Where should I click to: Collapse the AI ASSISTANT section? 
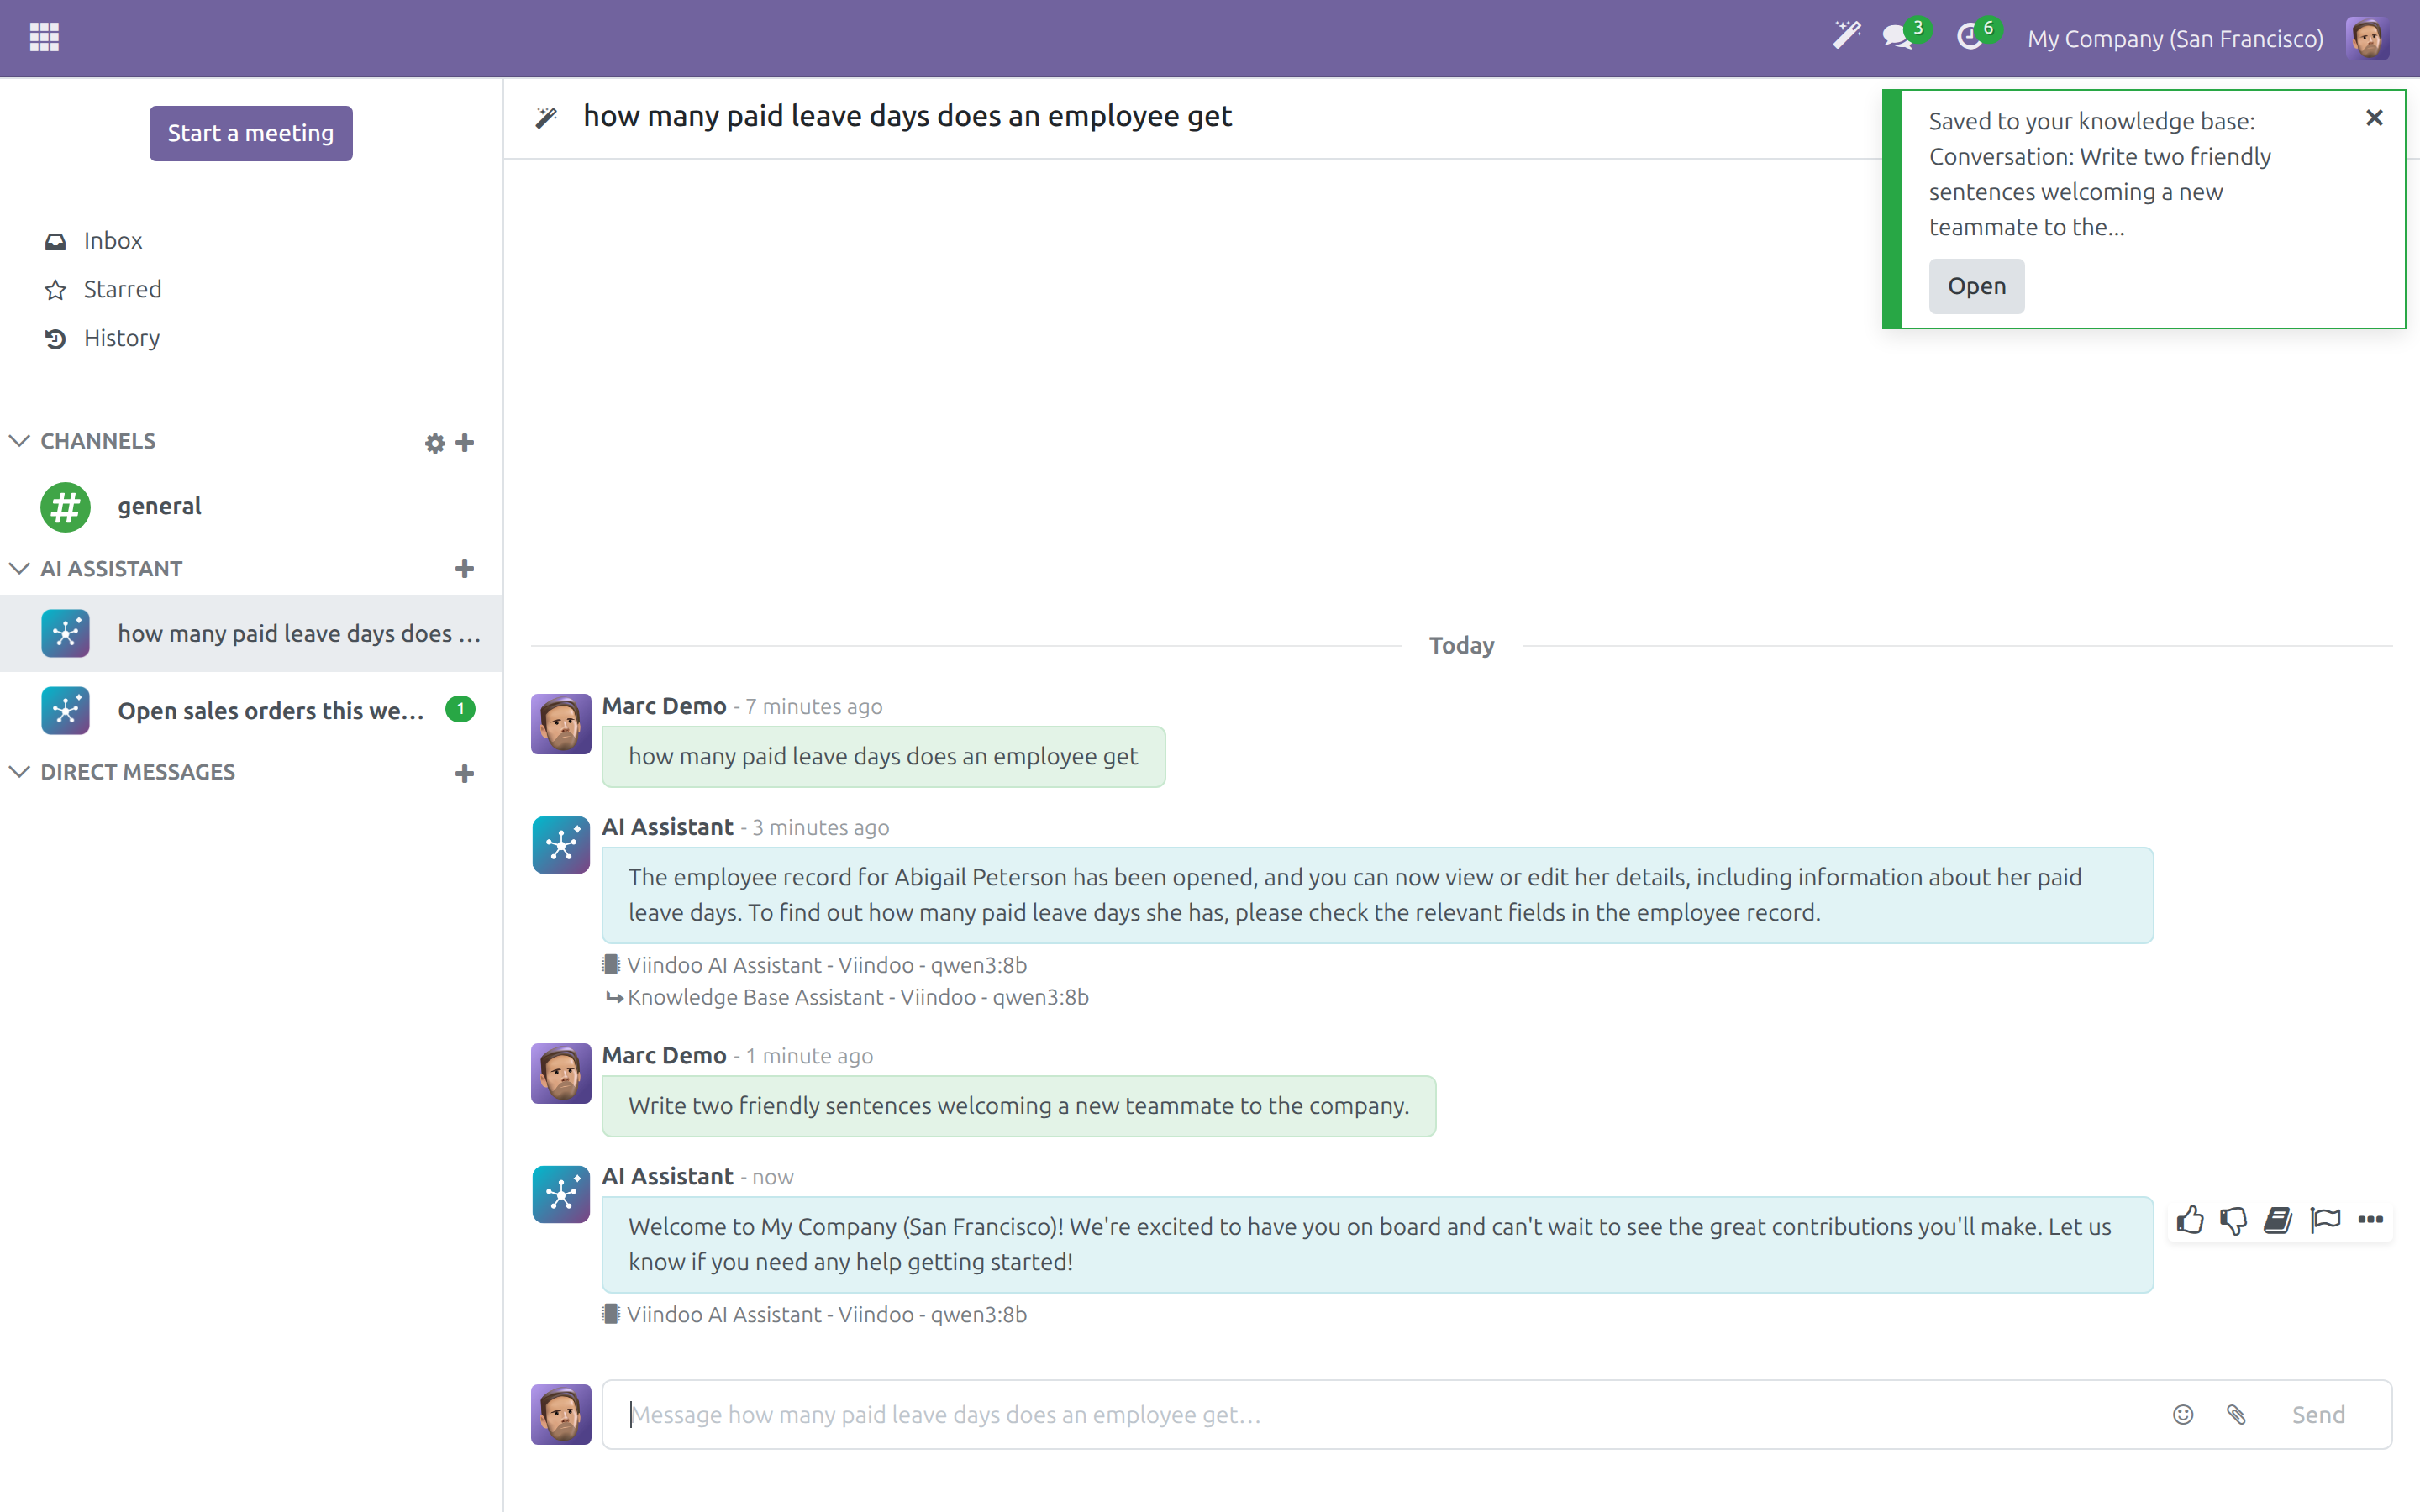19,568
